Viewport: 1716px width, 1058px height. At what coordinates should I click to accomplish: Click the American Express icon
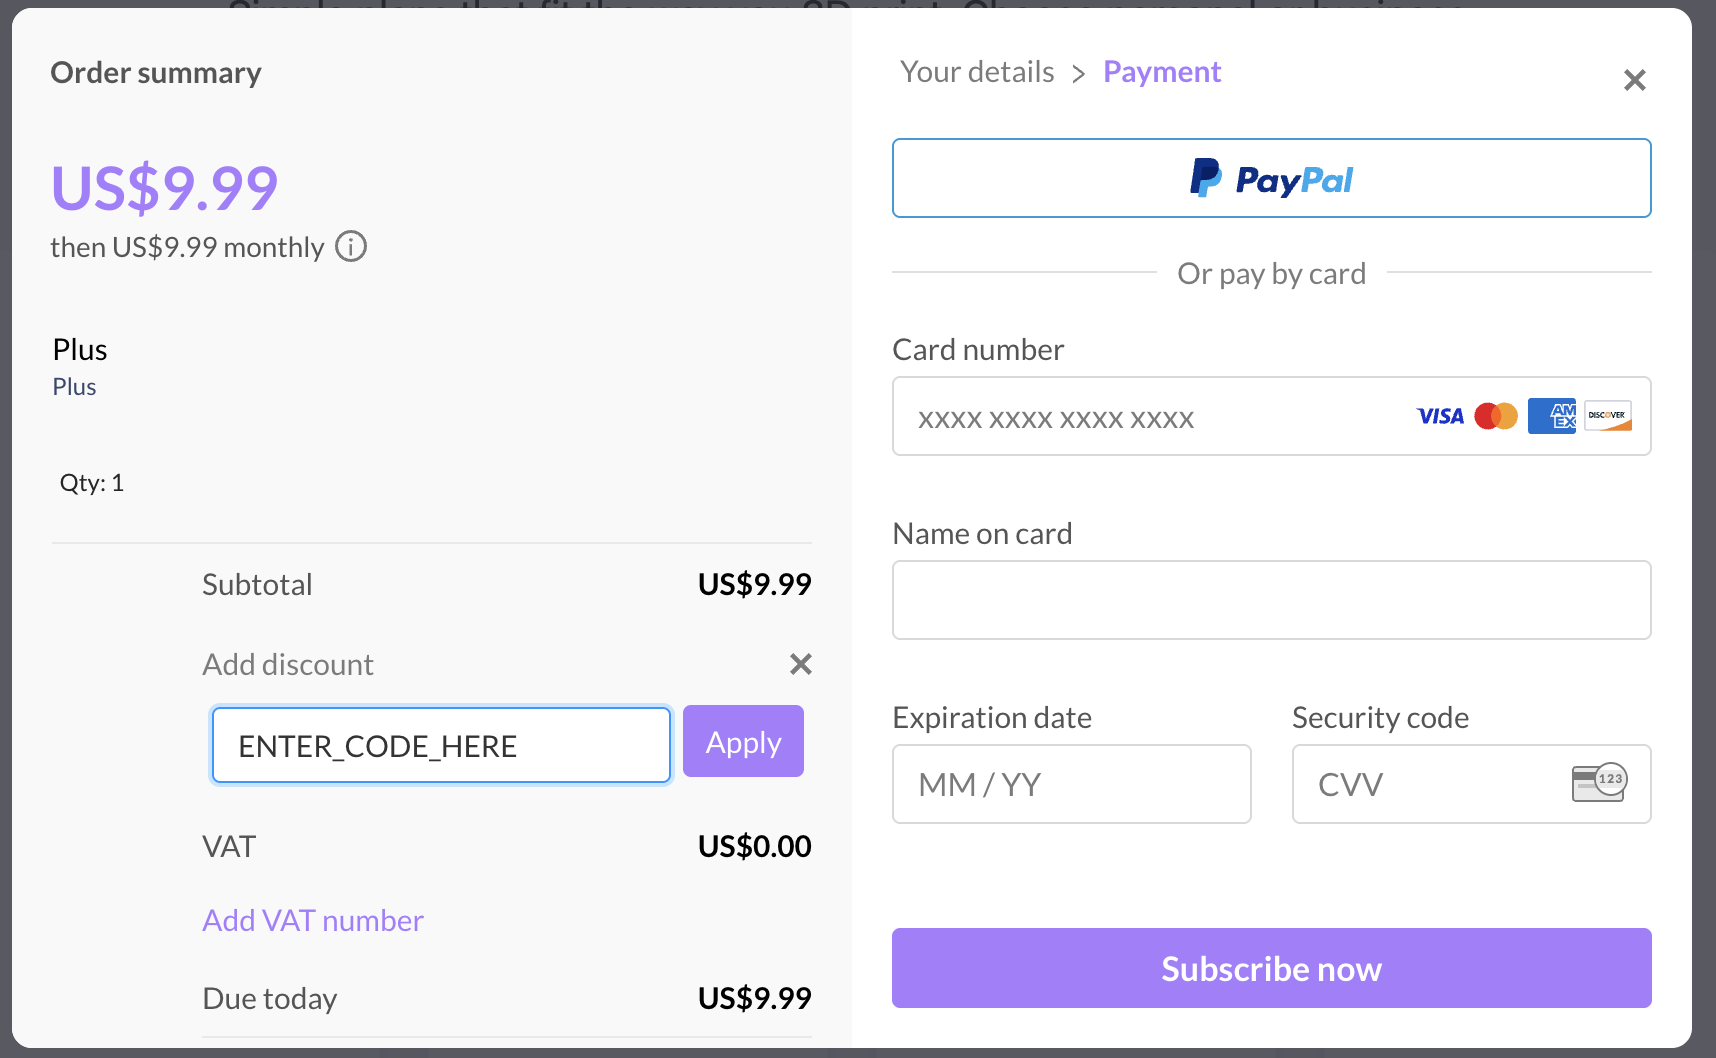click(x=1552, y=416)
